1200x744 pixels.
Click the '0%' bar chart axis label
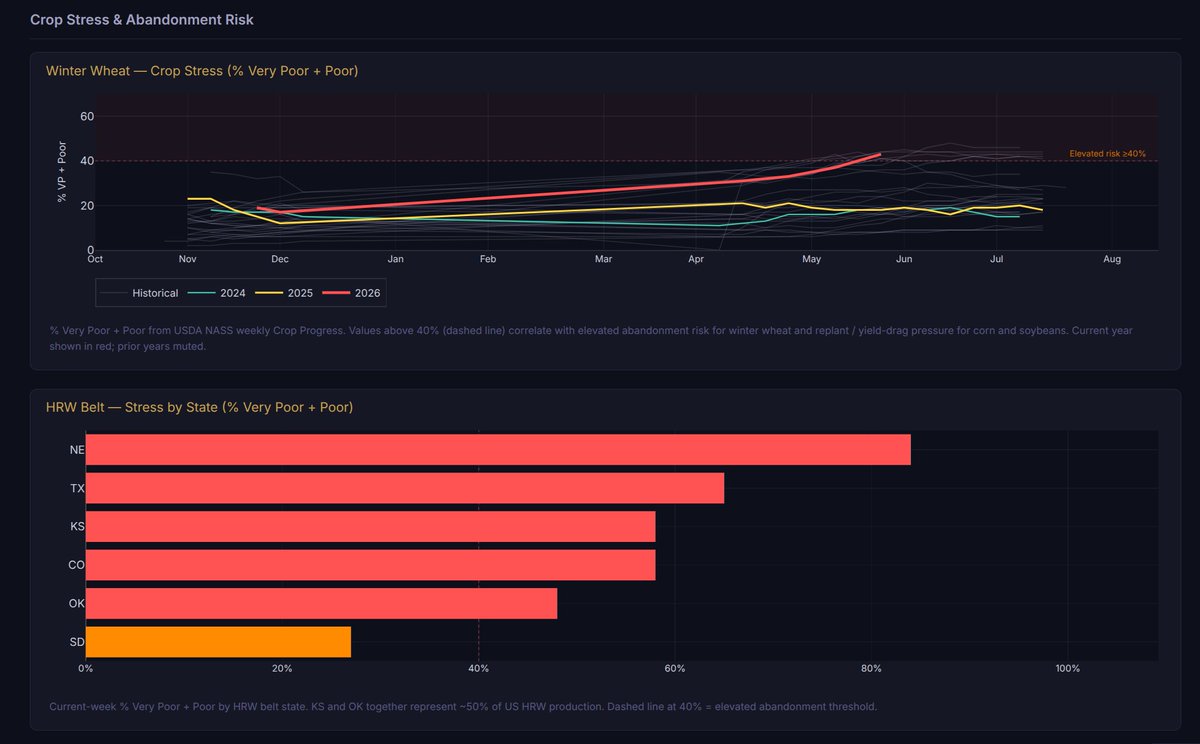point(86,669)
